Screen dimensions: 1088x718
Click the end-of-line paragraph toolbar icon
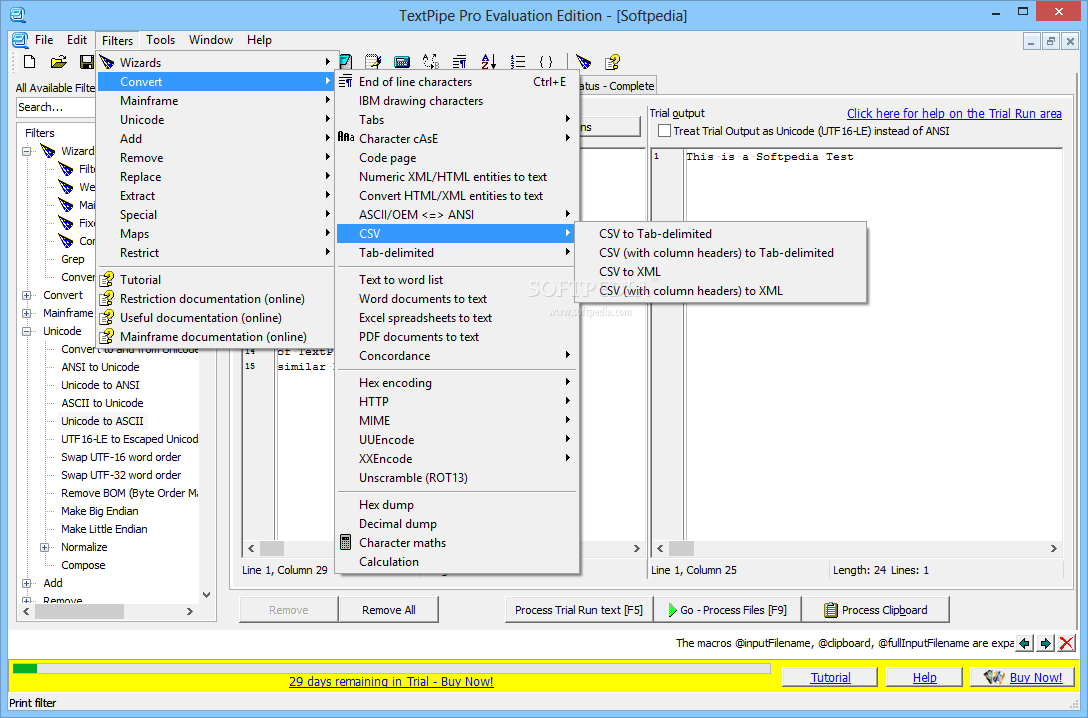459,62
